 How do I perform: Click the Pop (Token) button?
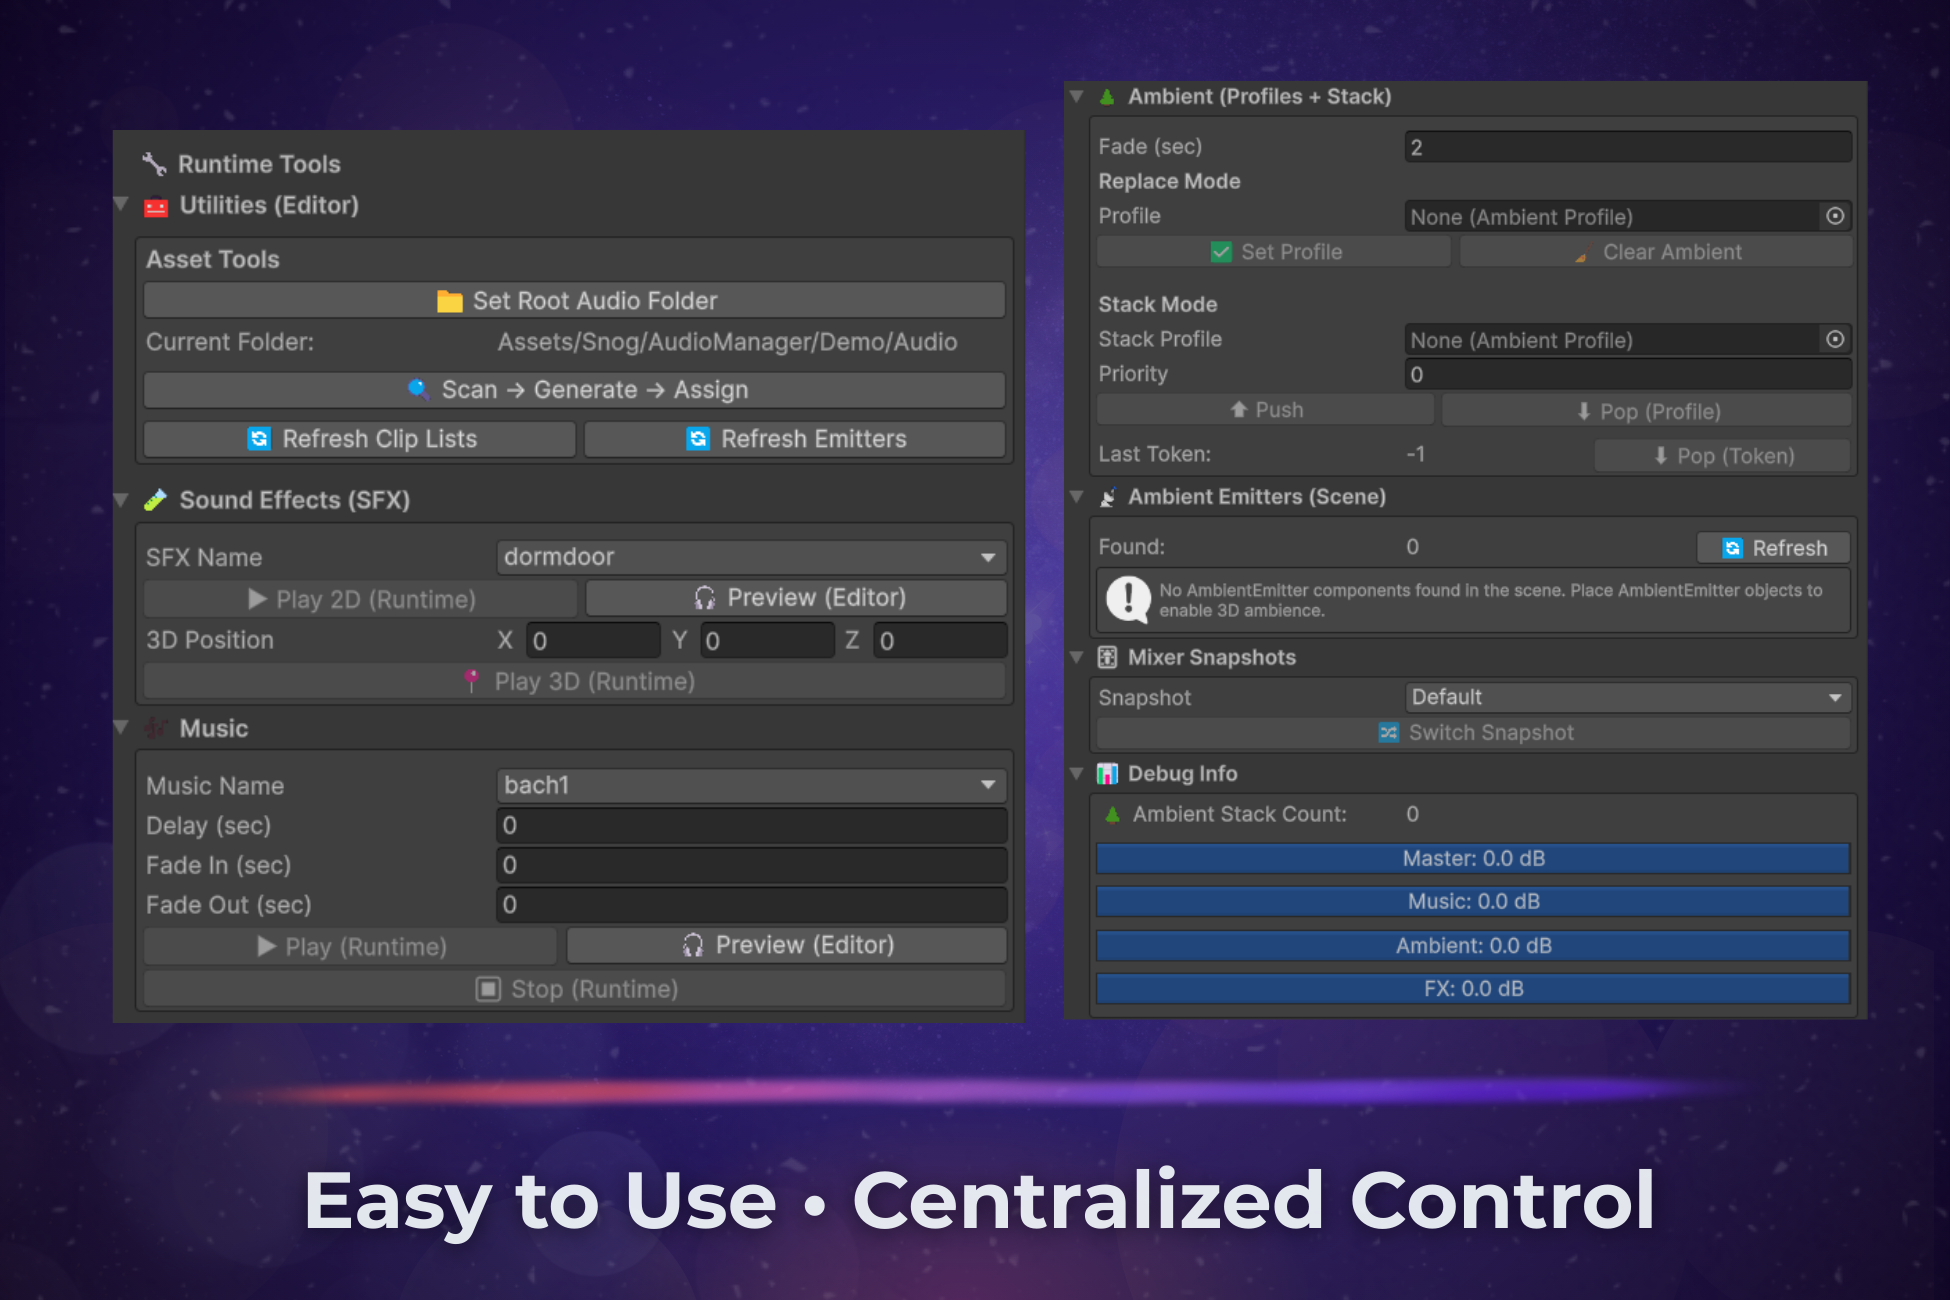coord(1723,456)
